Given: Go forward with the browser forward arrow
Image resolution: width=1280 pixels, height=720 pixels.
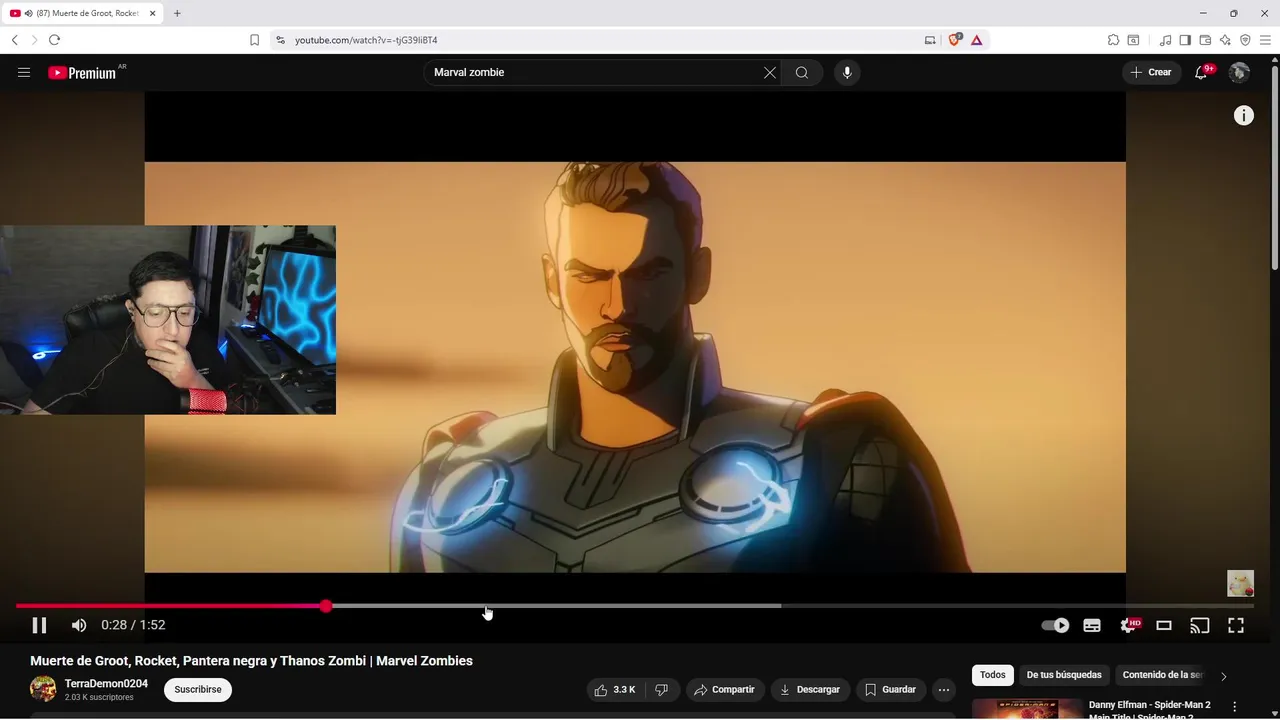Looking at the screenshot, I should pyautogui.click(x=34, y=40).
